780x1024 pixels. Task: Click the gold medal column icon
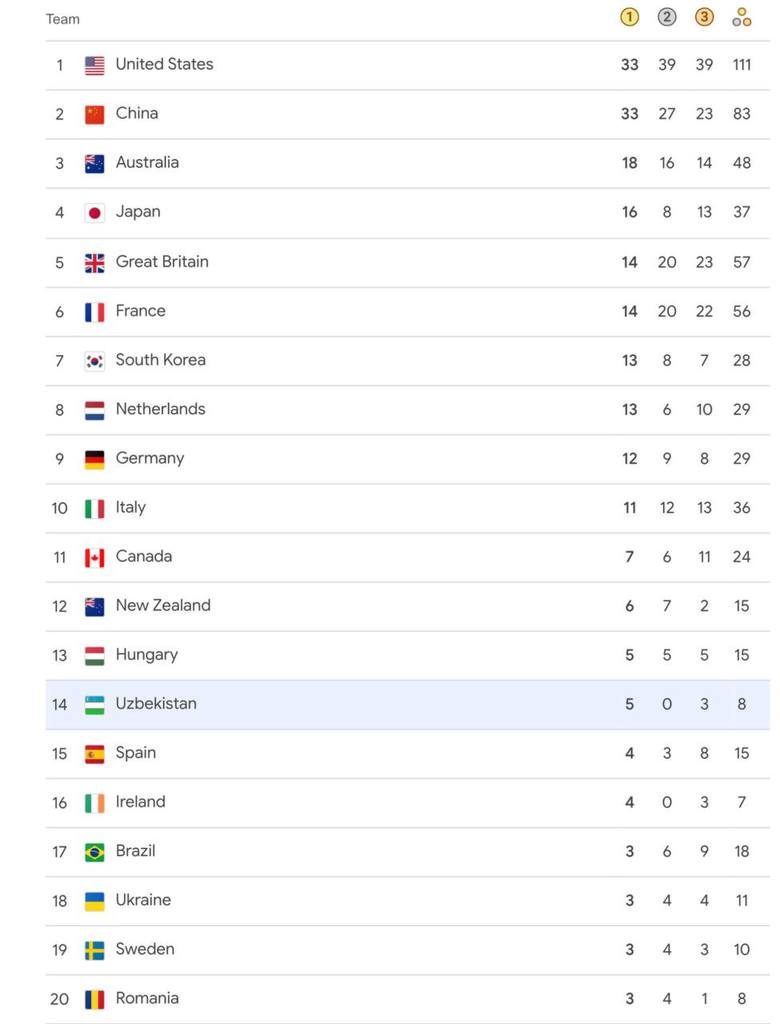(x=629, y=17)
